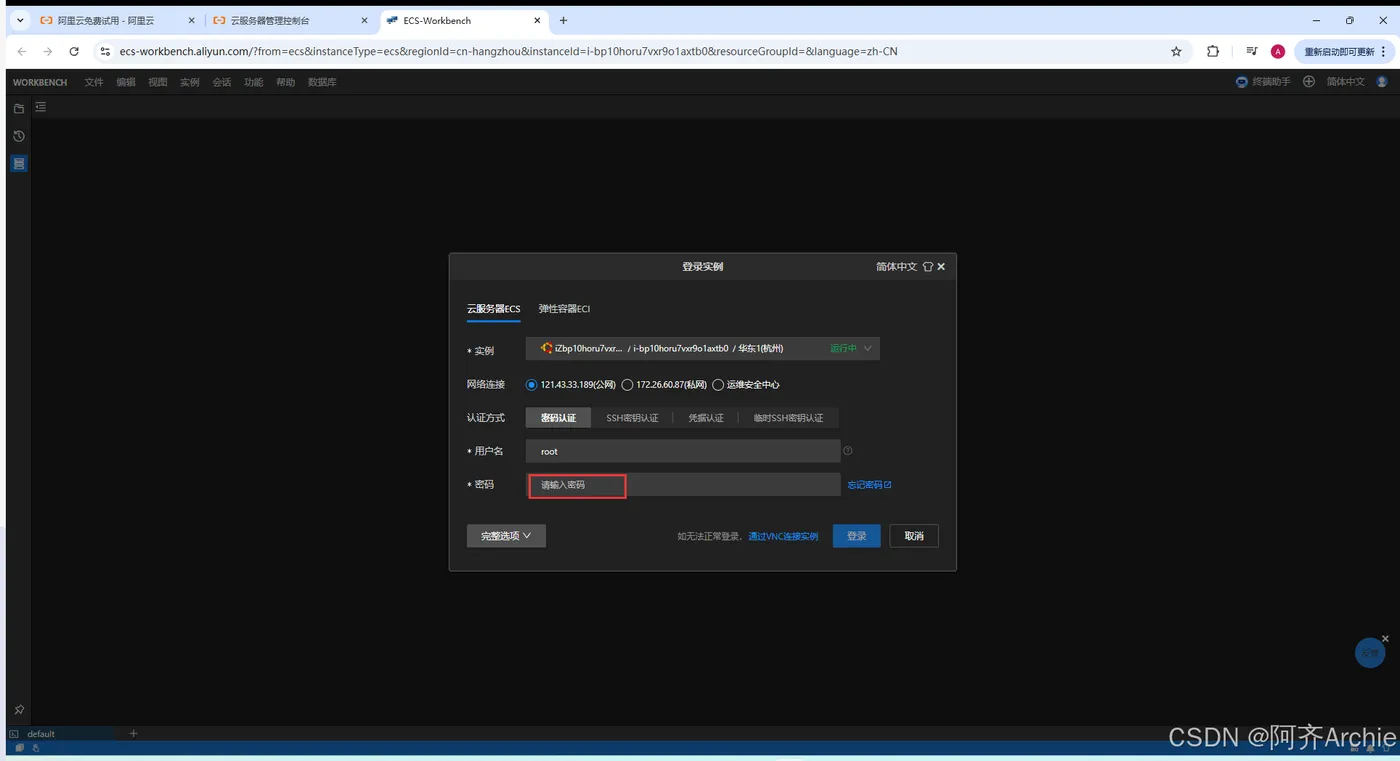Open the Chrome extensions puzzle icon

[1213, 51]
